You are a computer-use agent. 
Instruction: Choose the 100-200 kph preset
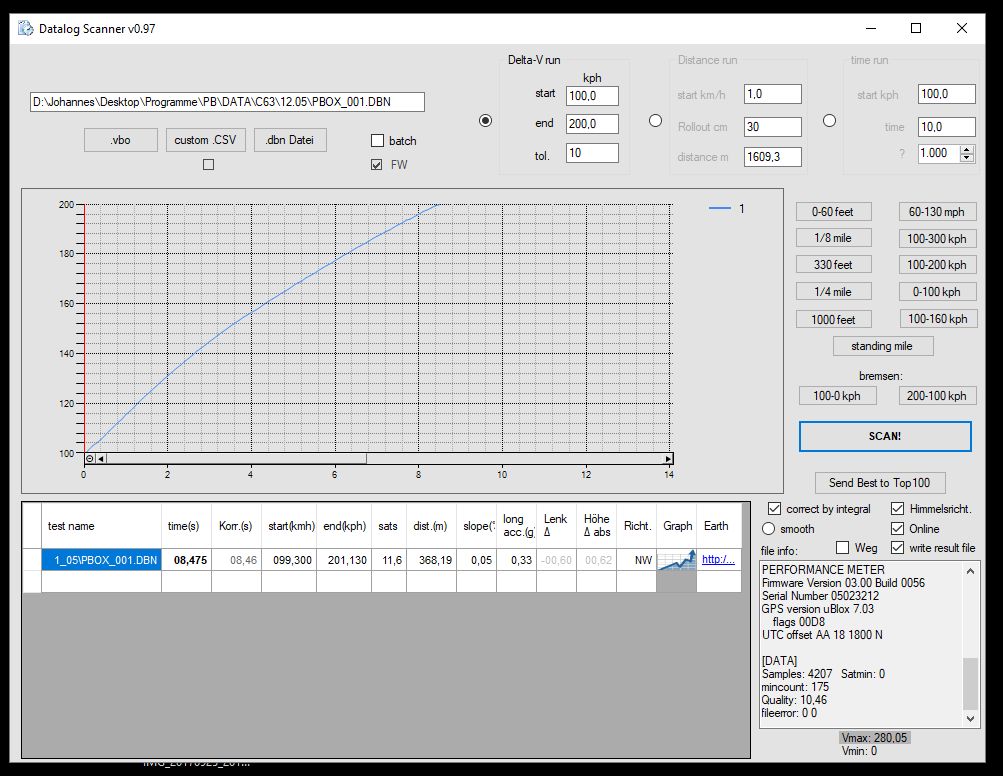click(x=936, y=265)
